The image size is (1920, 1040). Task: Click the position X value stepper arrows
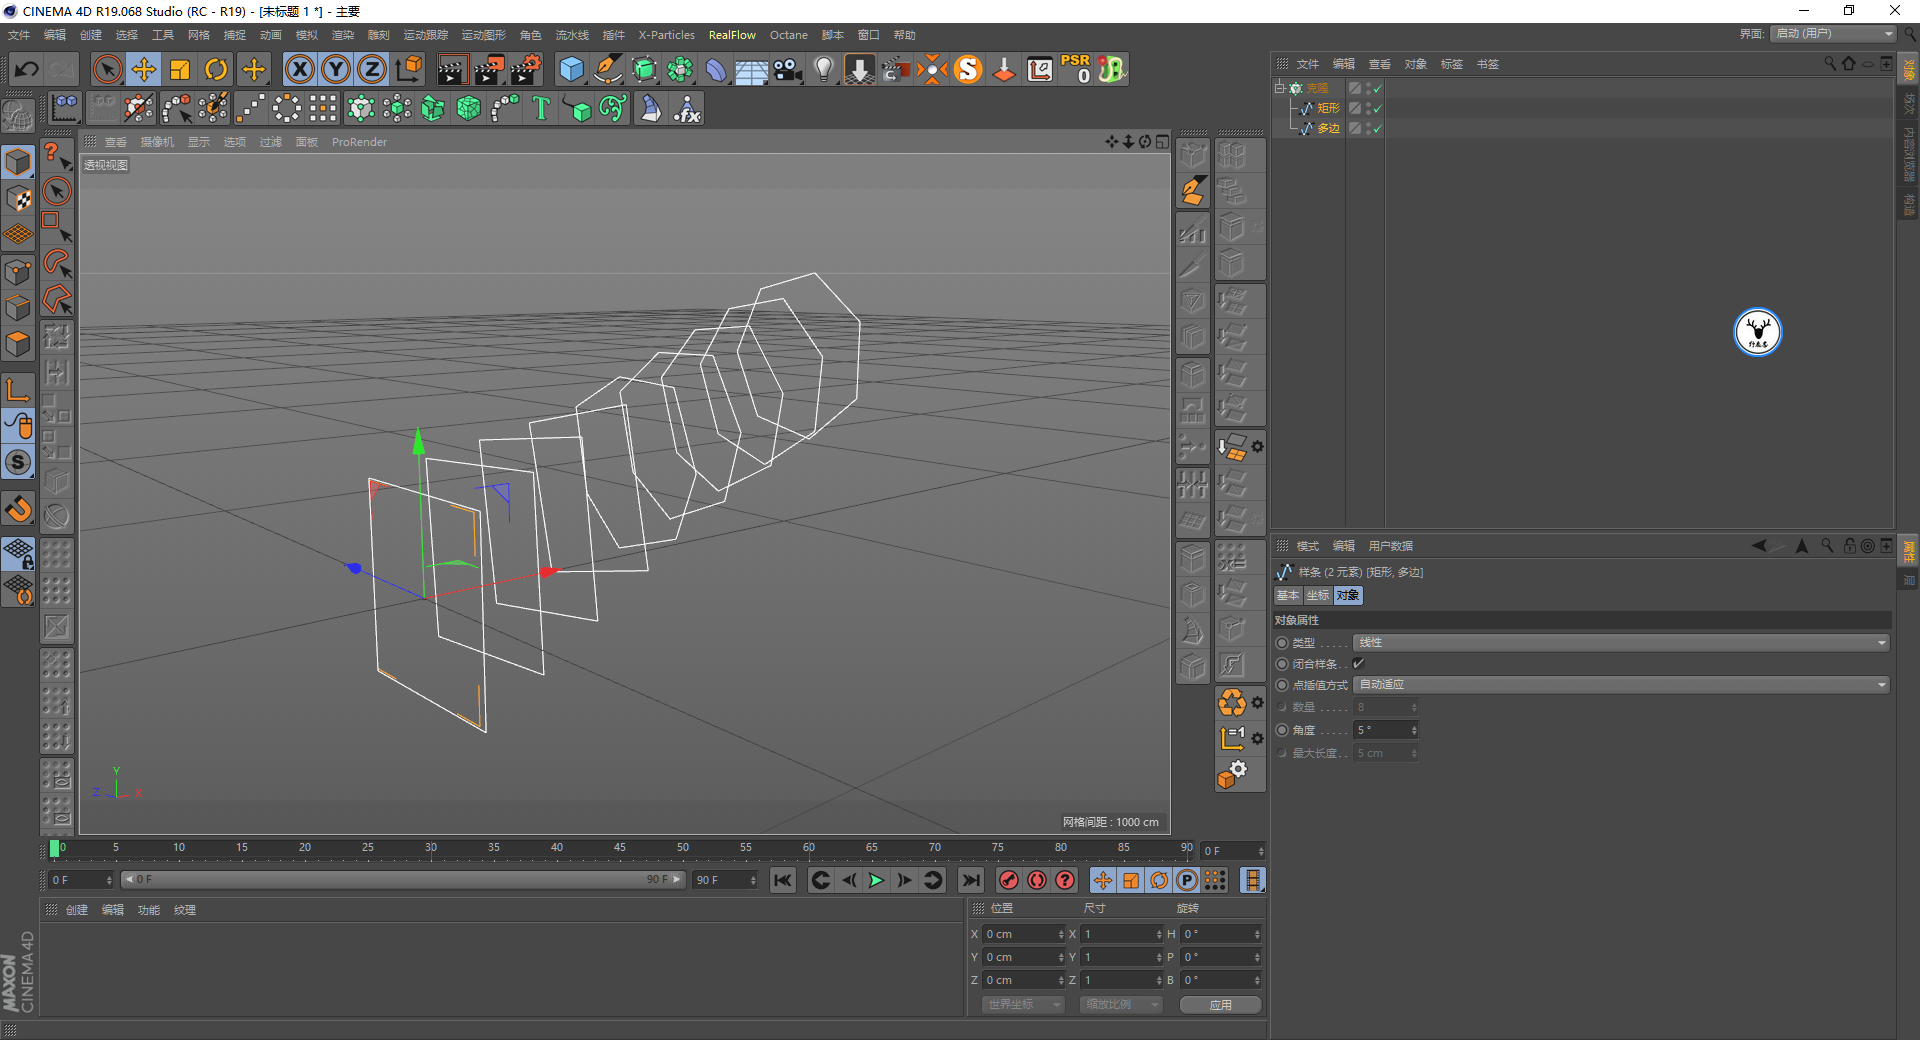coord(1061,934)
